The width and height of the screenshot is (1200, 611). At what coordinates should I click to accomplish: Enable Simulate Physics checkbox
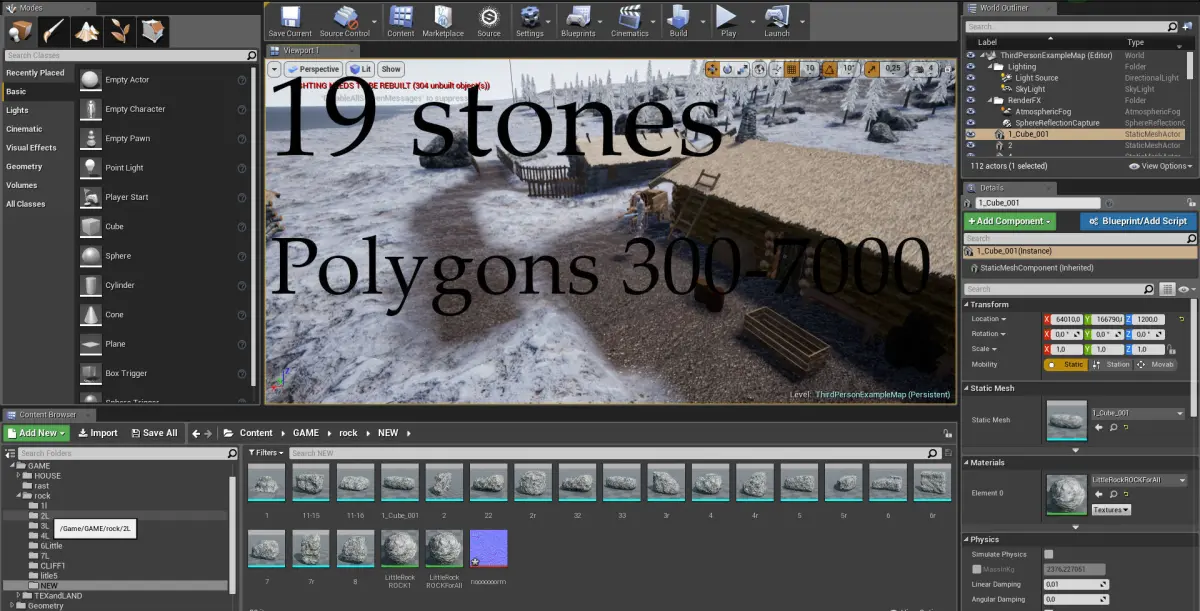tap(1048, 554)
